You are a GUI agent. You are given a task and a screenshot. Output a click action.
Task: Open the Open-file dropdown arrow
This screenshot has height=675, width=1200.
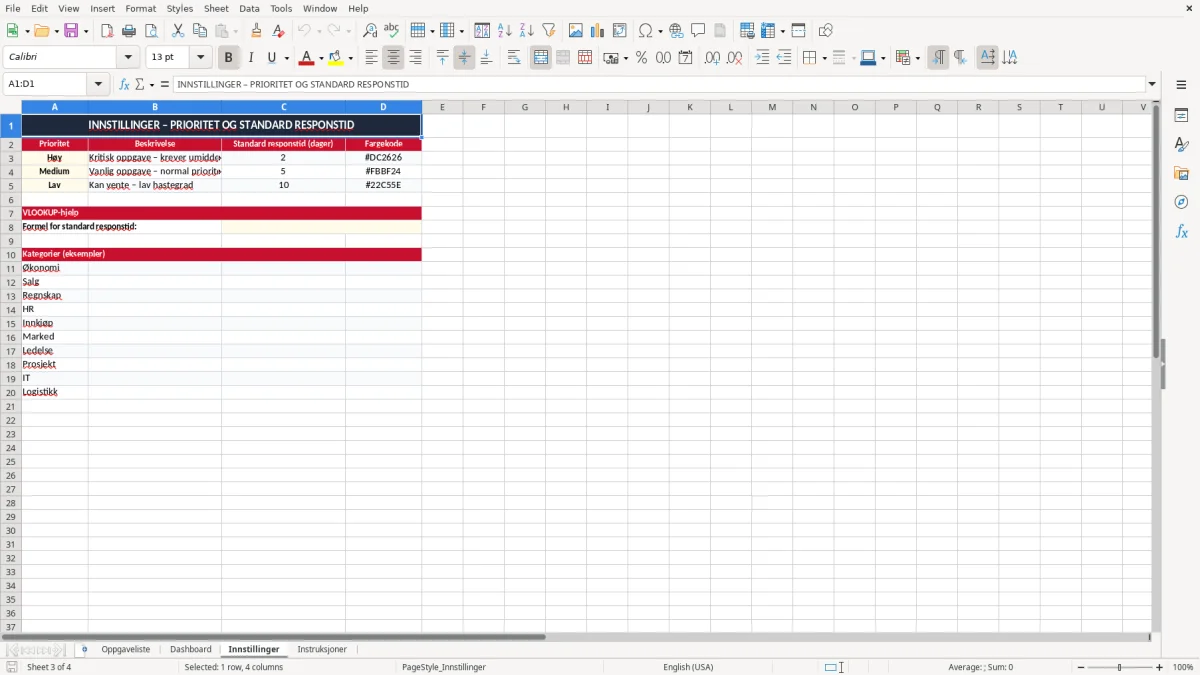click(54, 31)
